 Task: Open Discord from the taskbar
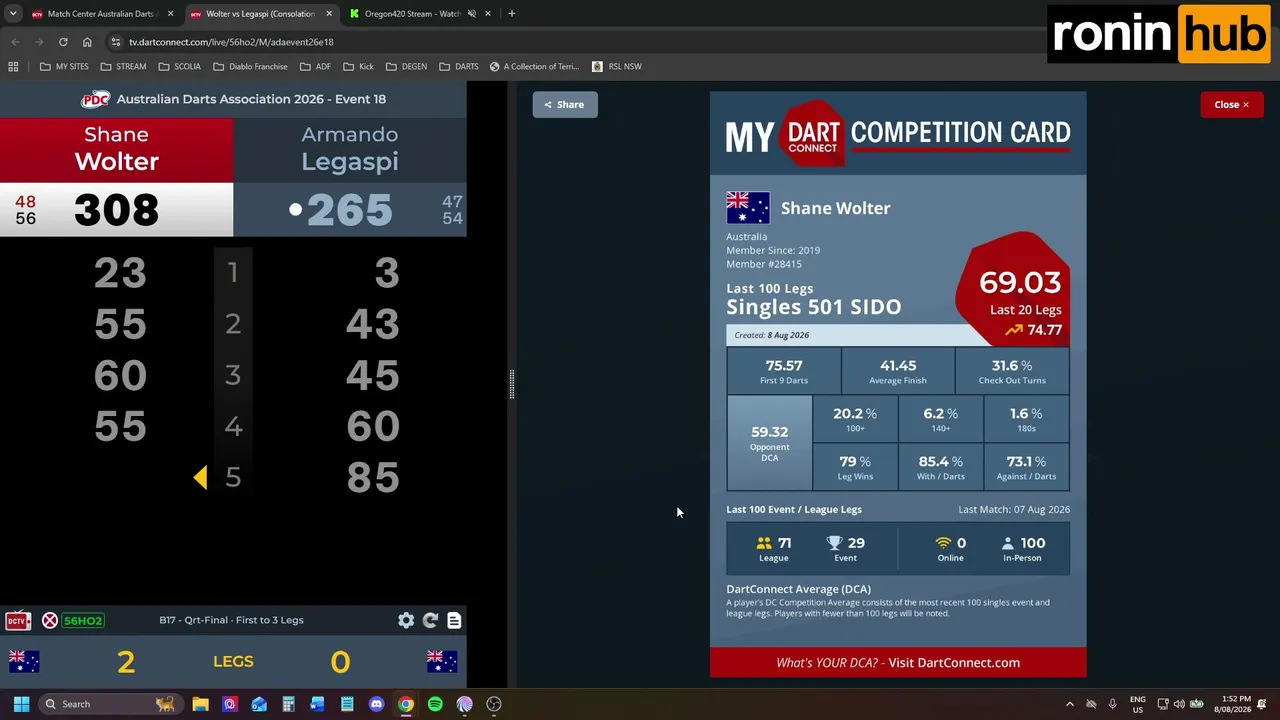376,704
